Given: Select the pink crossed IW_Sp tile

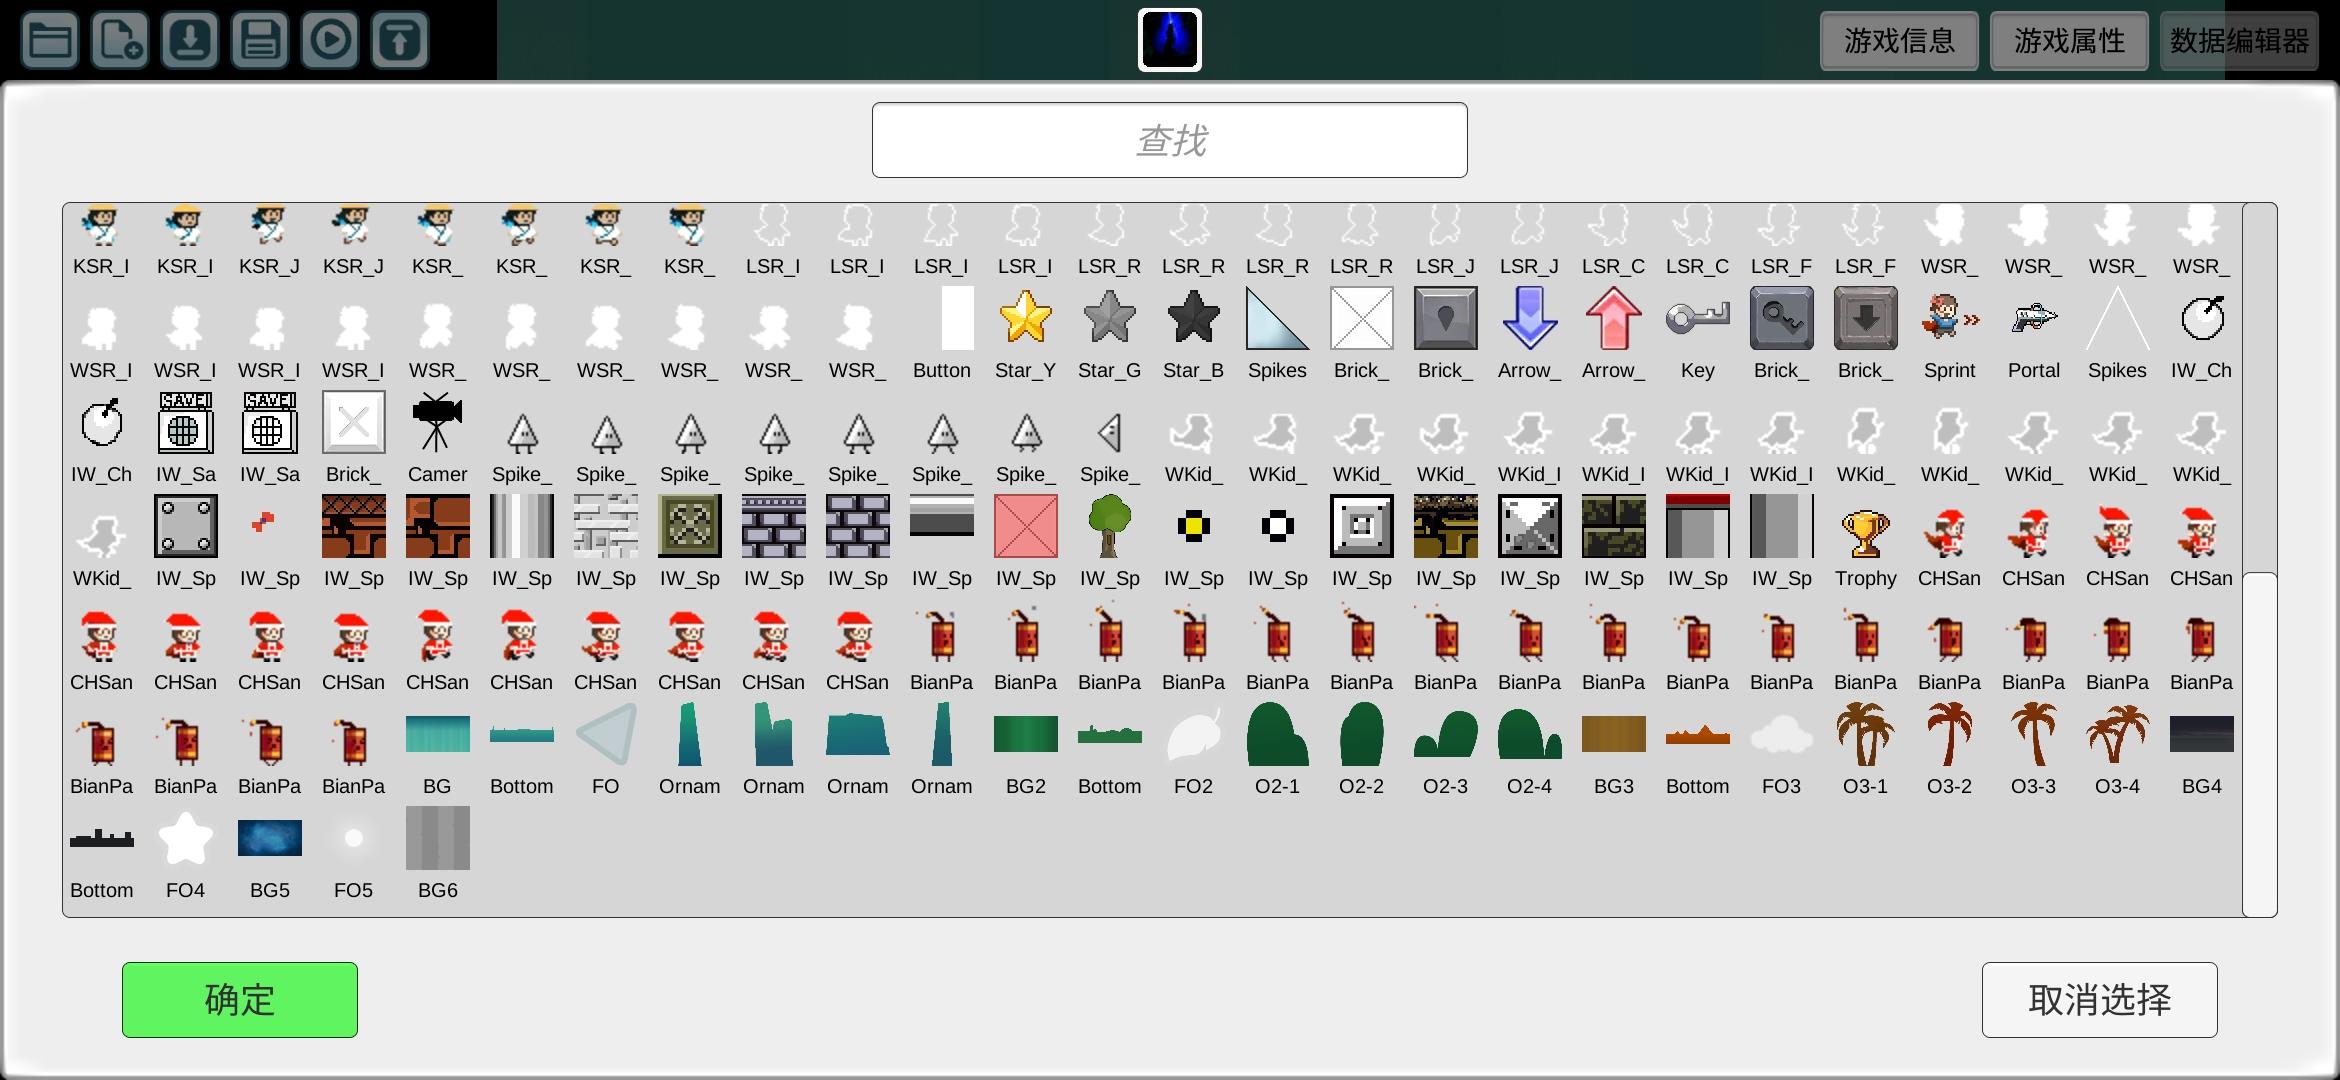Looking at the screenshot, I should click(x=1026, y=526).
